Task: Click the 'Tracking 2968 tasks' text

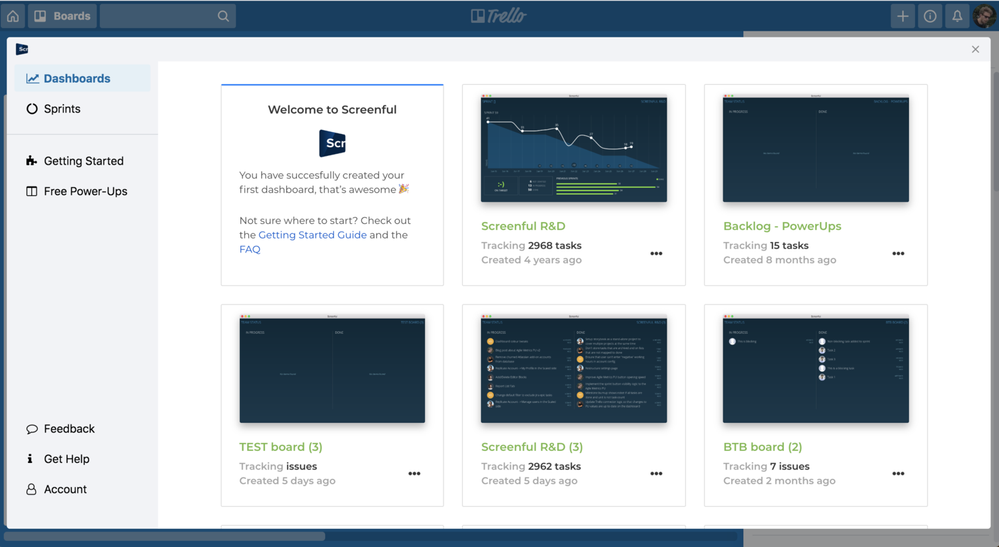Action: 531,245
